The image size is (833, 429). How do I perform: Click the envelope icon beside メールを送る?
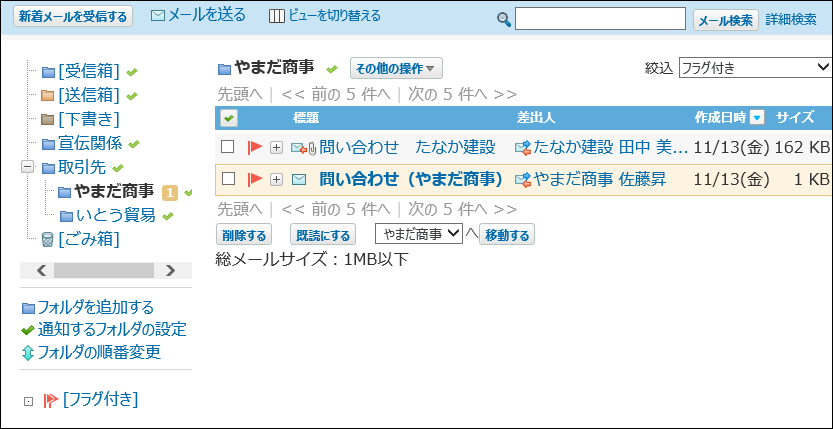[157, 16]
